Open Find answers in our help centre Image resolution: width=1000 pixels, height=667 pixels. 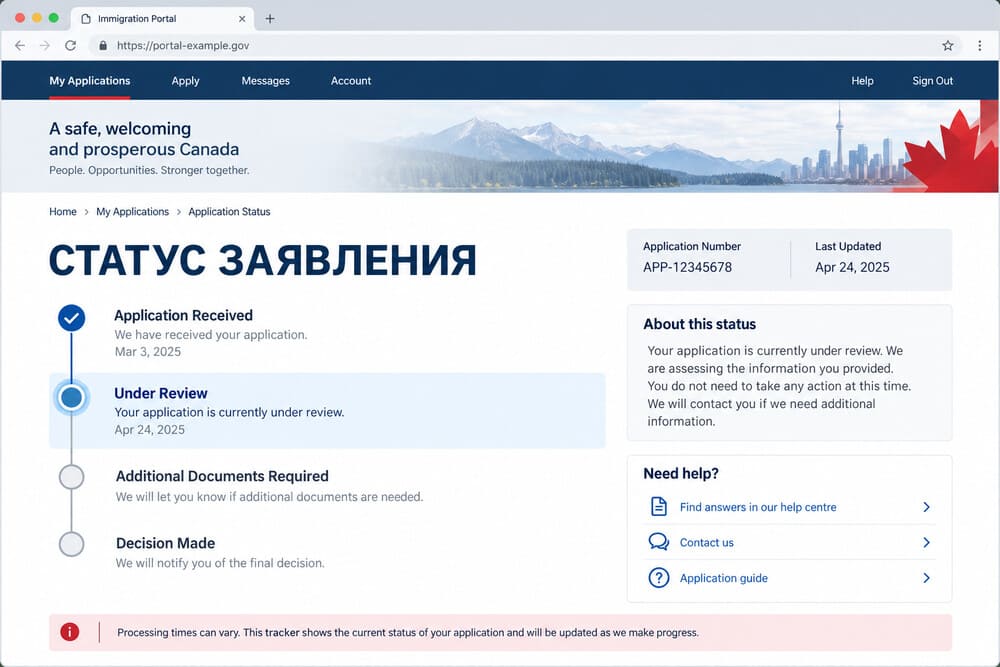(x=758, y=507)
